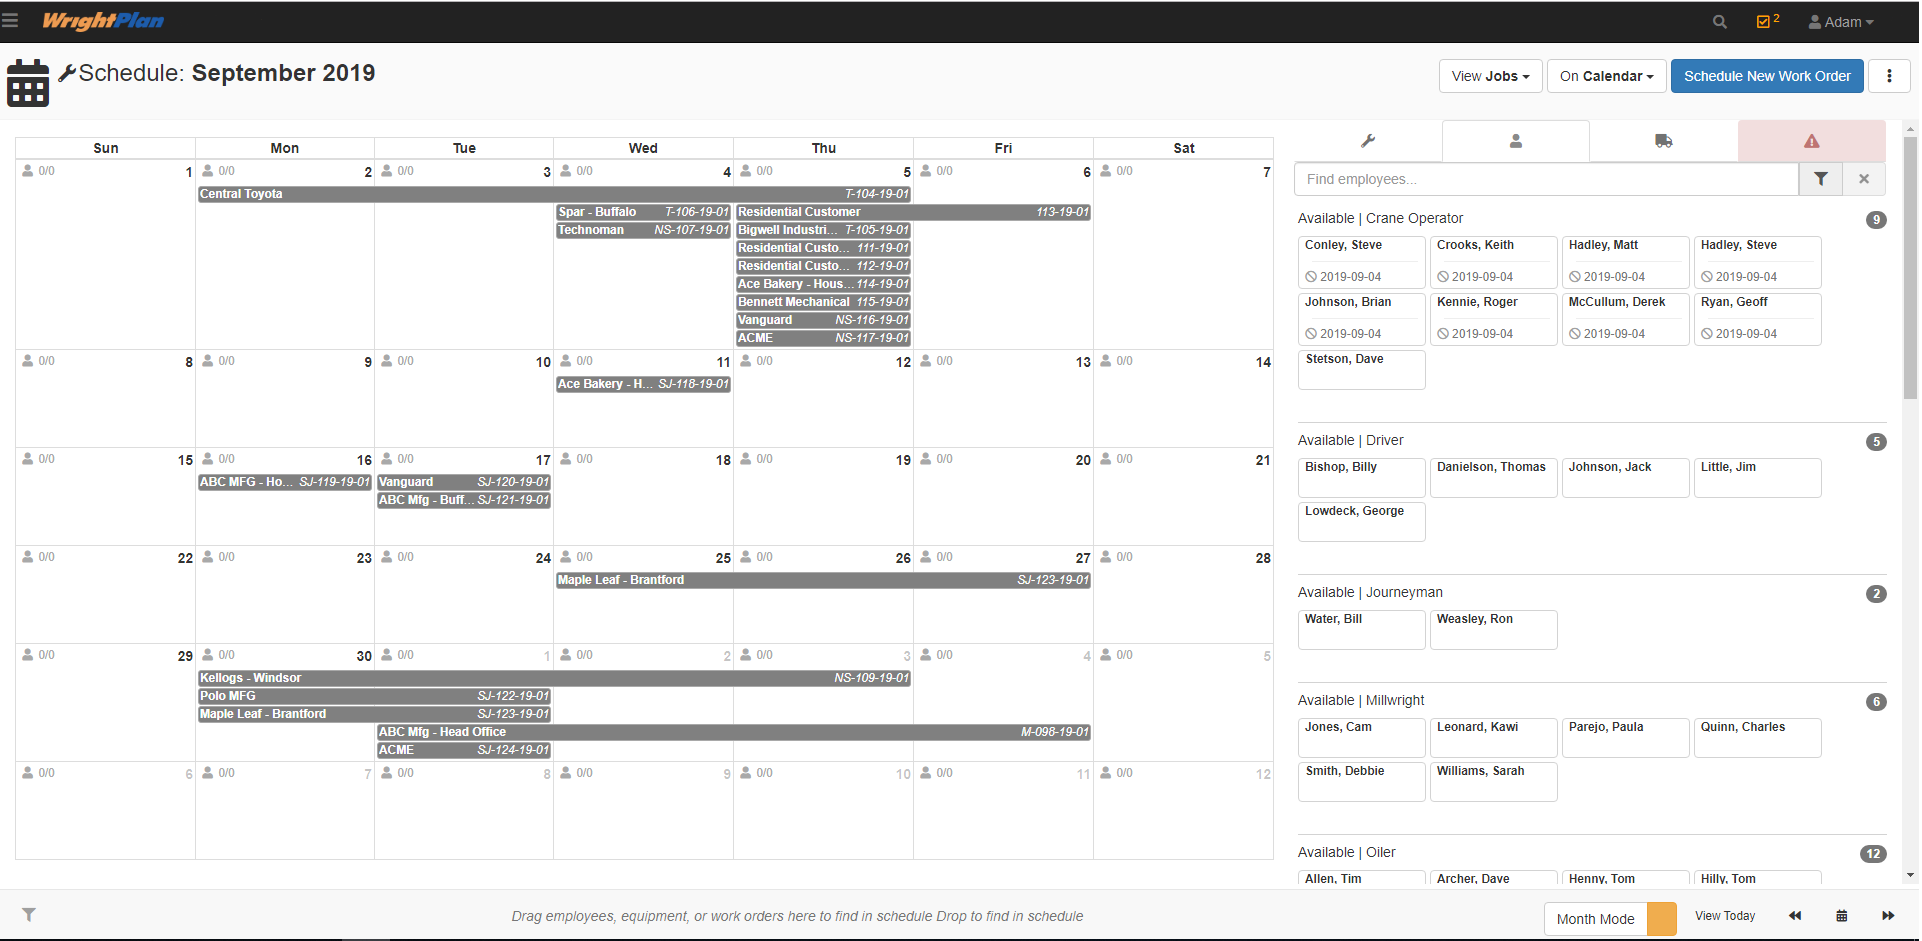Open the tasks checkbox icon showing badge 2
Screen dimensions: 1922x941
click(1765, 21)
